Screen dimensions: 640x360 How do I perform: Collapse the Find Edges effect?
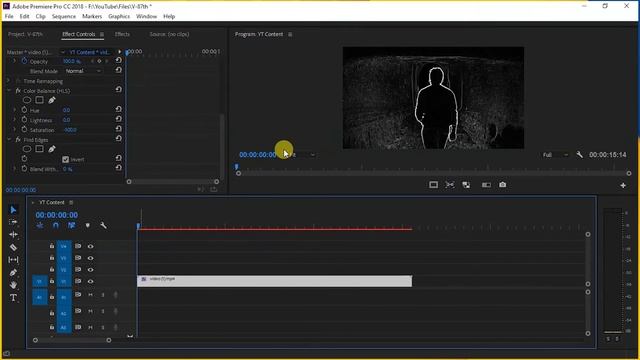9,139
